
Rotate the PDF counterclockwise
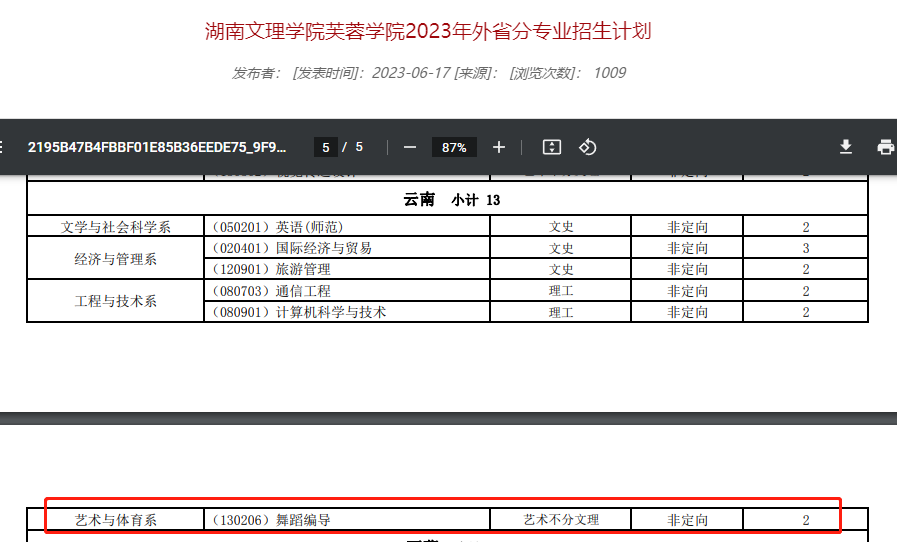click(x=588, y=147)
